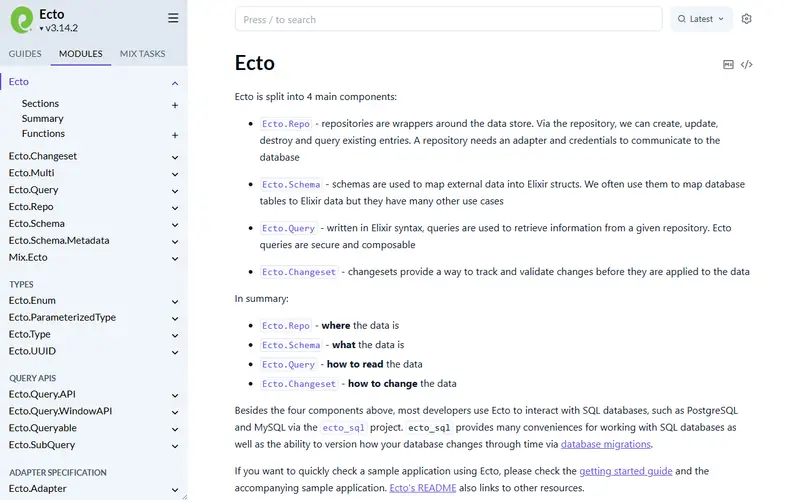
Task: Expand Ecto.Schema.Metadata chevron
Action: coord(175,241)
